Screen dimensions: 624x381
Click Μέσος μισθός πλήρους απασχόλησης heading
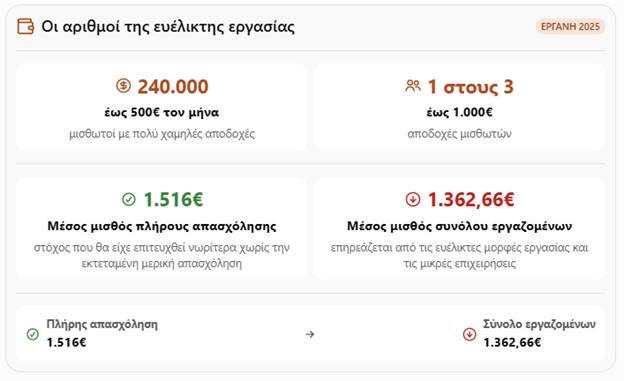162,226
